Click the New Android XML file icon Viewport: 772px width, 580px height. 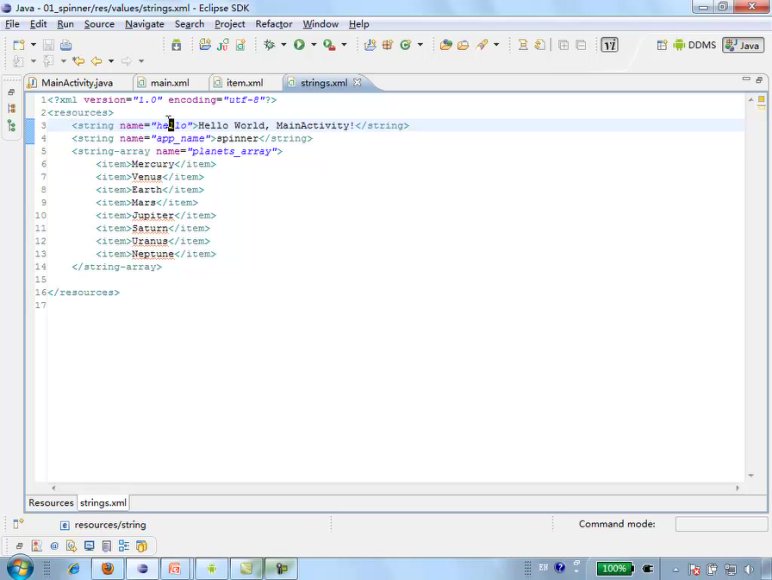click(x=240, y=45)
